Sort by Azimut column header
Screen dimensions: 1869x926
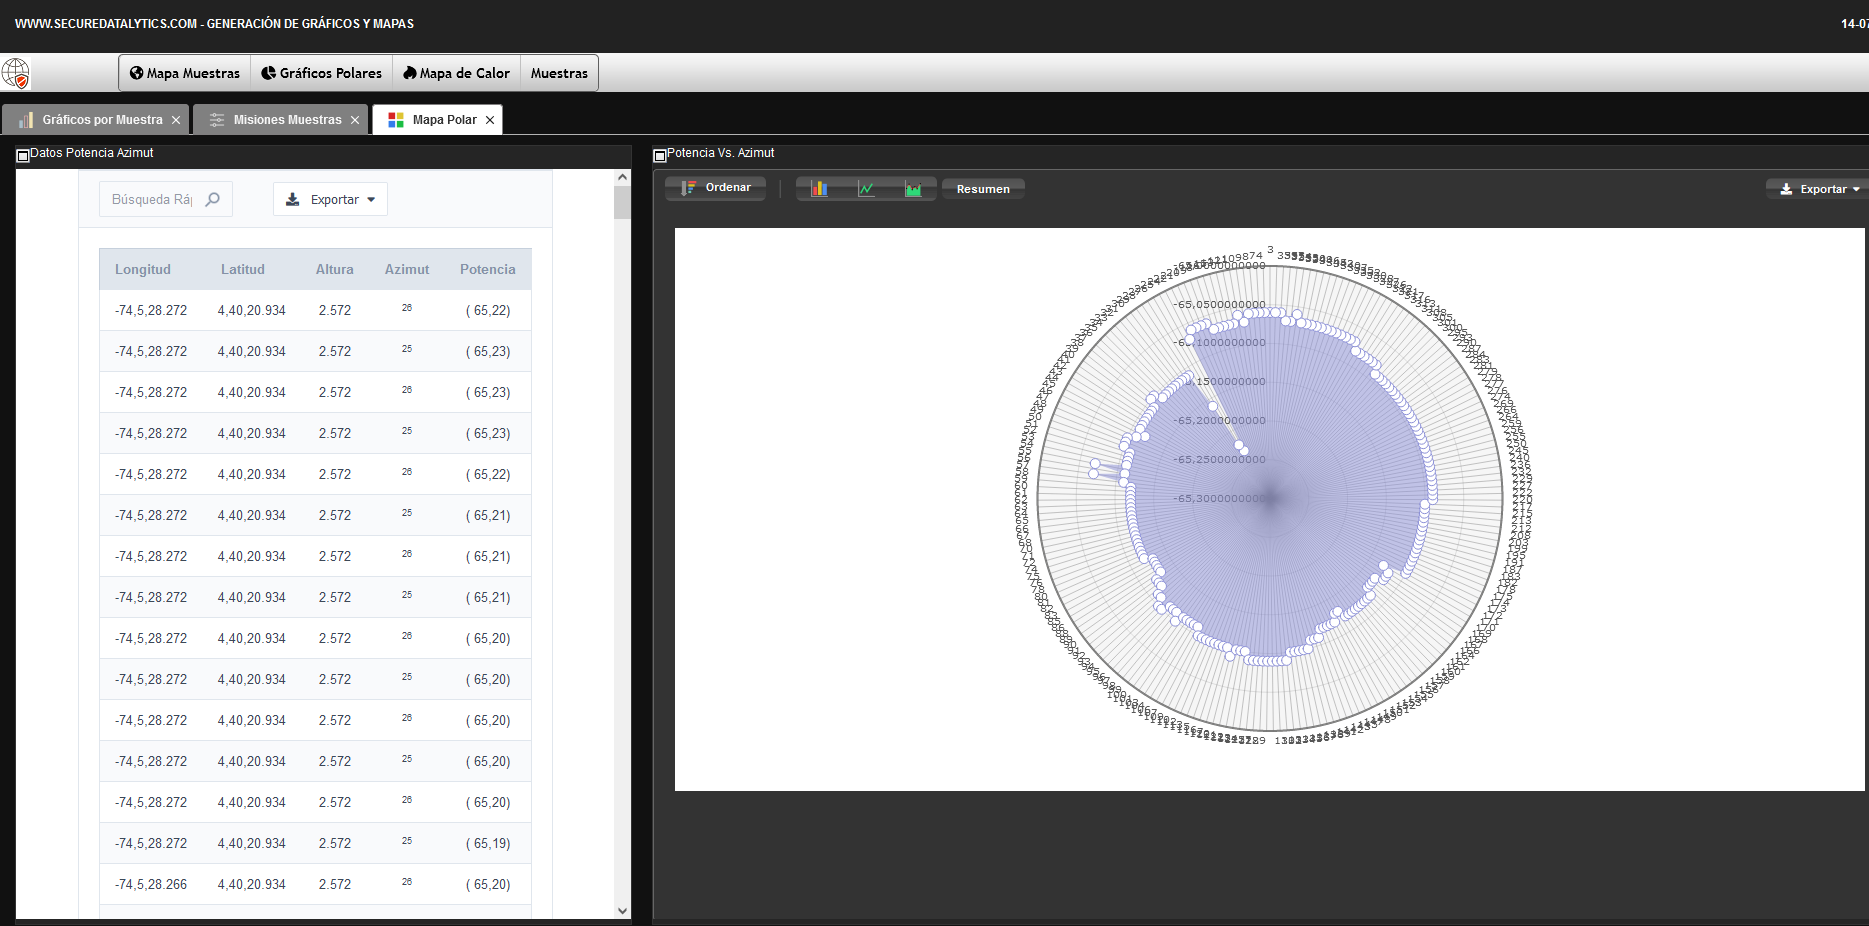(407, 269)
